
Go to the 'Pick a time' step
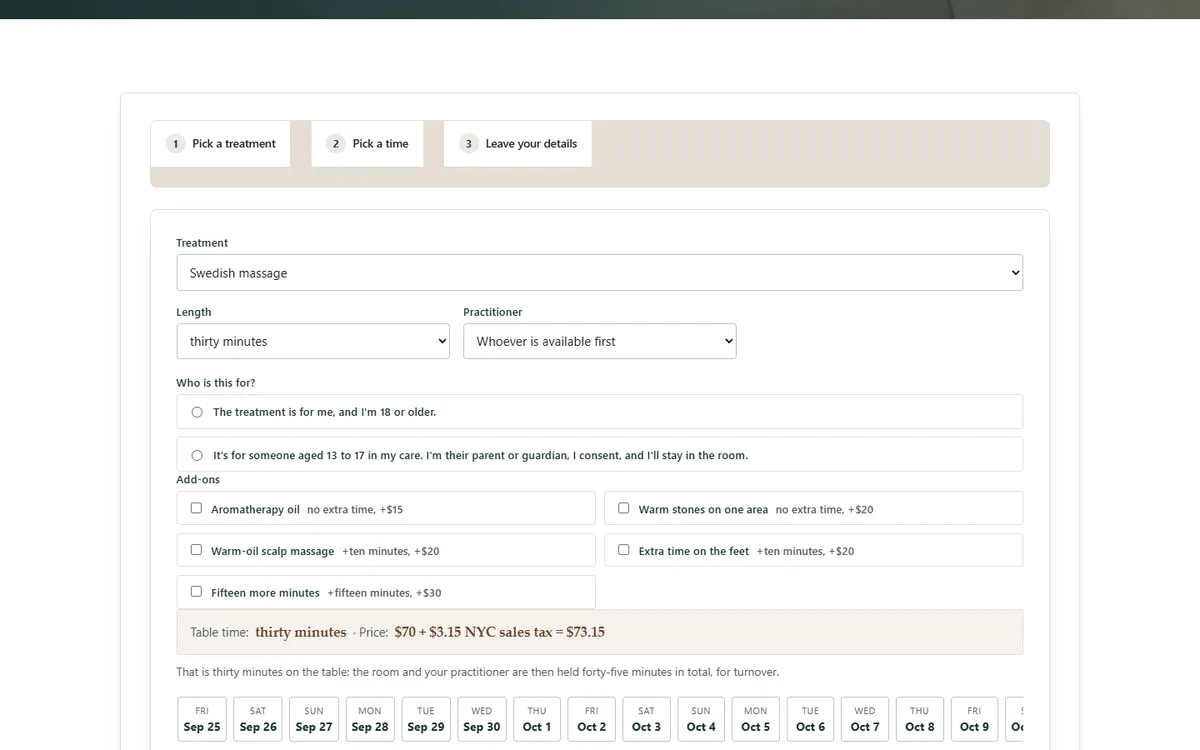(x=367, y=144)
